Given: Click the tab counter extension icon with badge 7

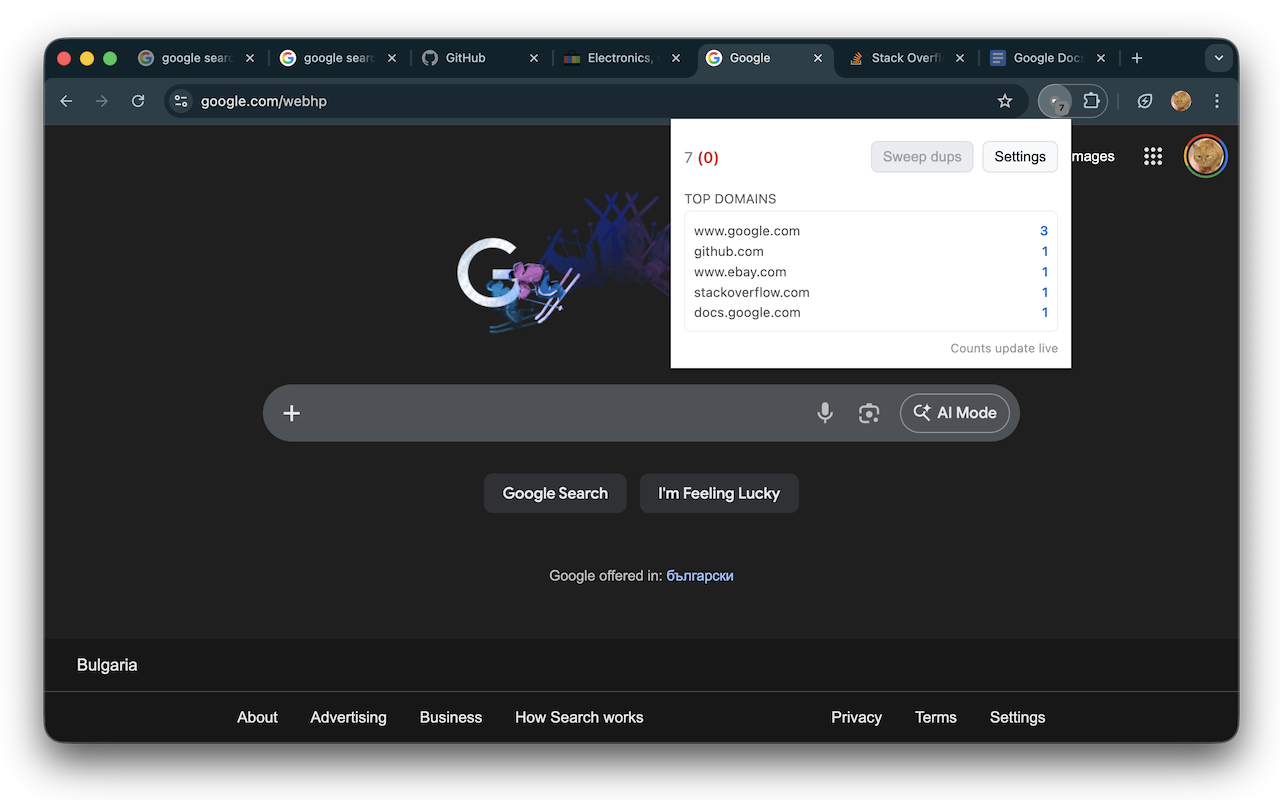Looking at the screenshot, I should (1056, 101).
